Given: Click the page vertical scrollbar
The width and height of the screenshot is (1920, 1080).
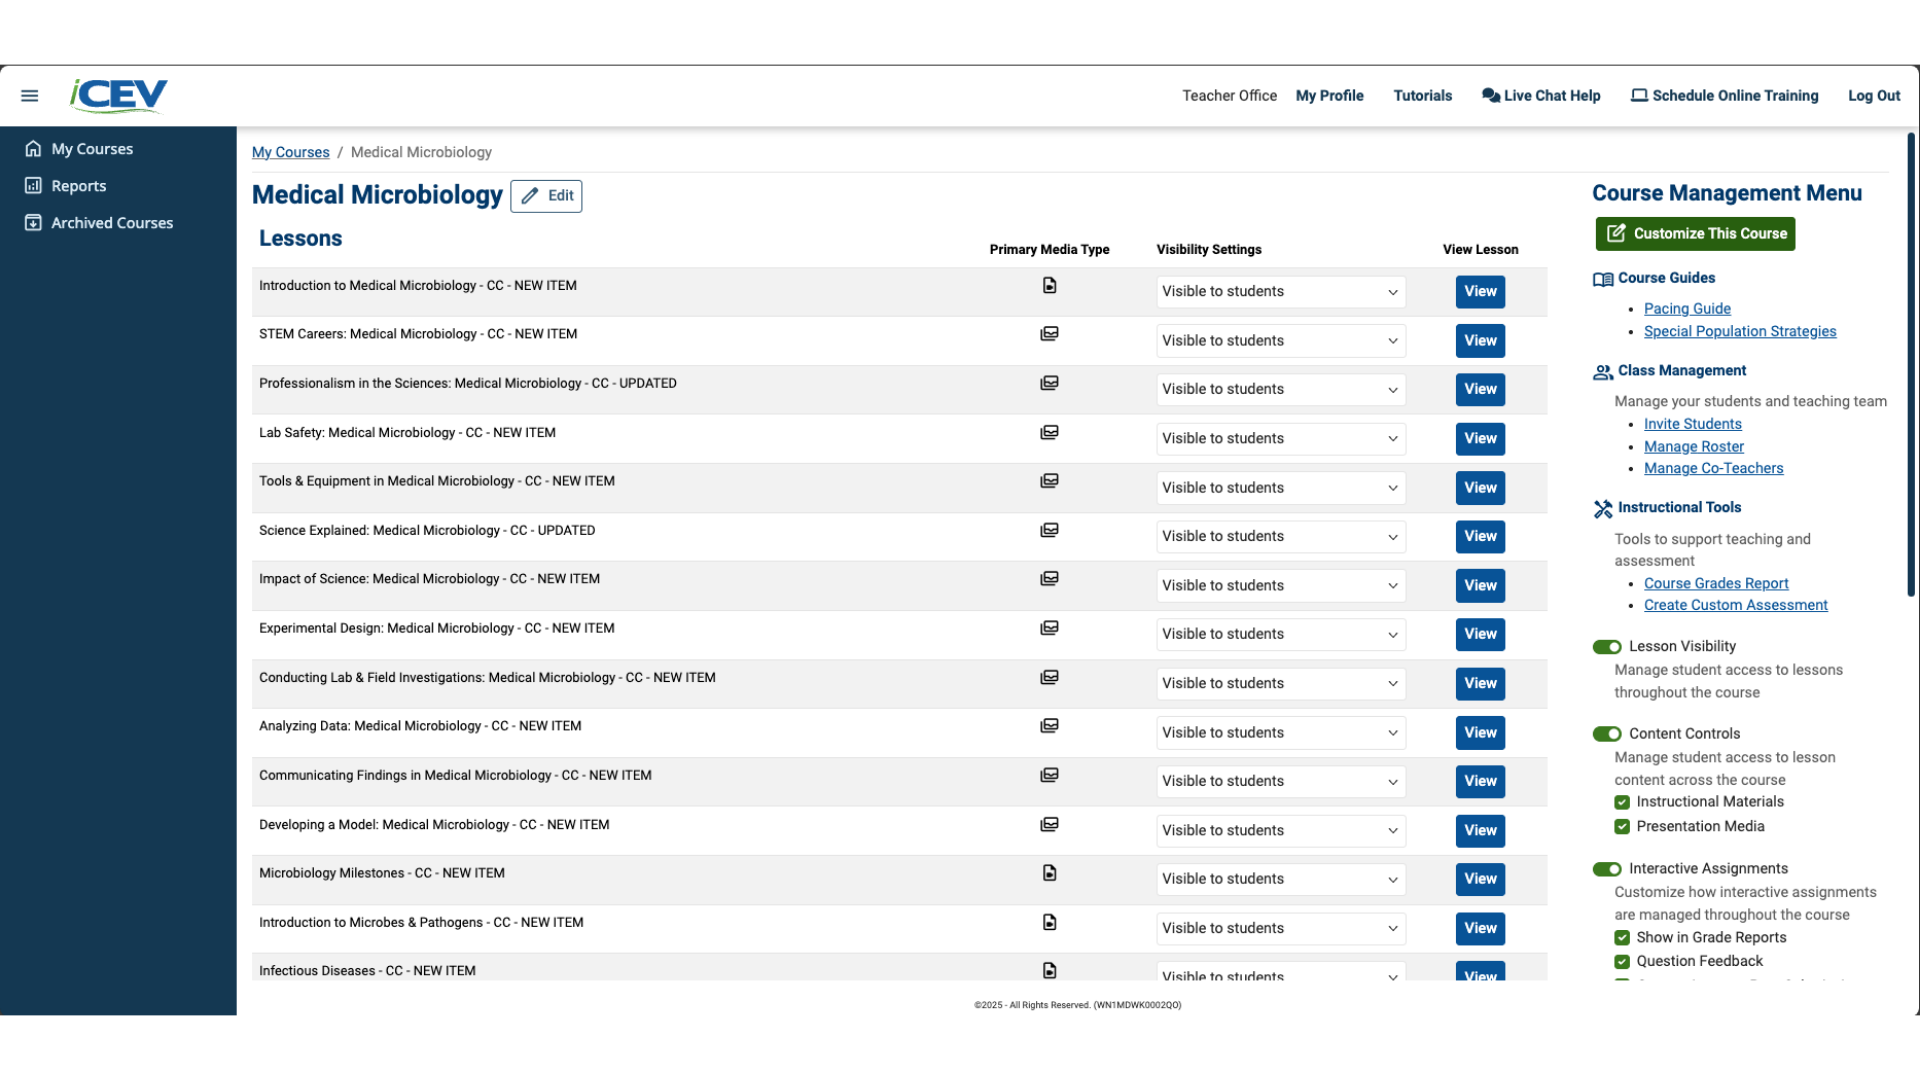Looking at the screenshot, I should click(x=1911, y=365).
